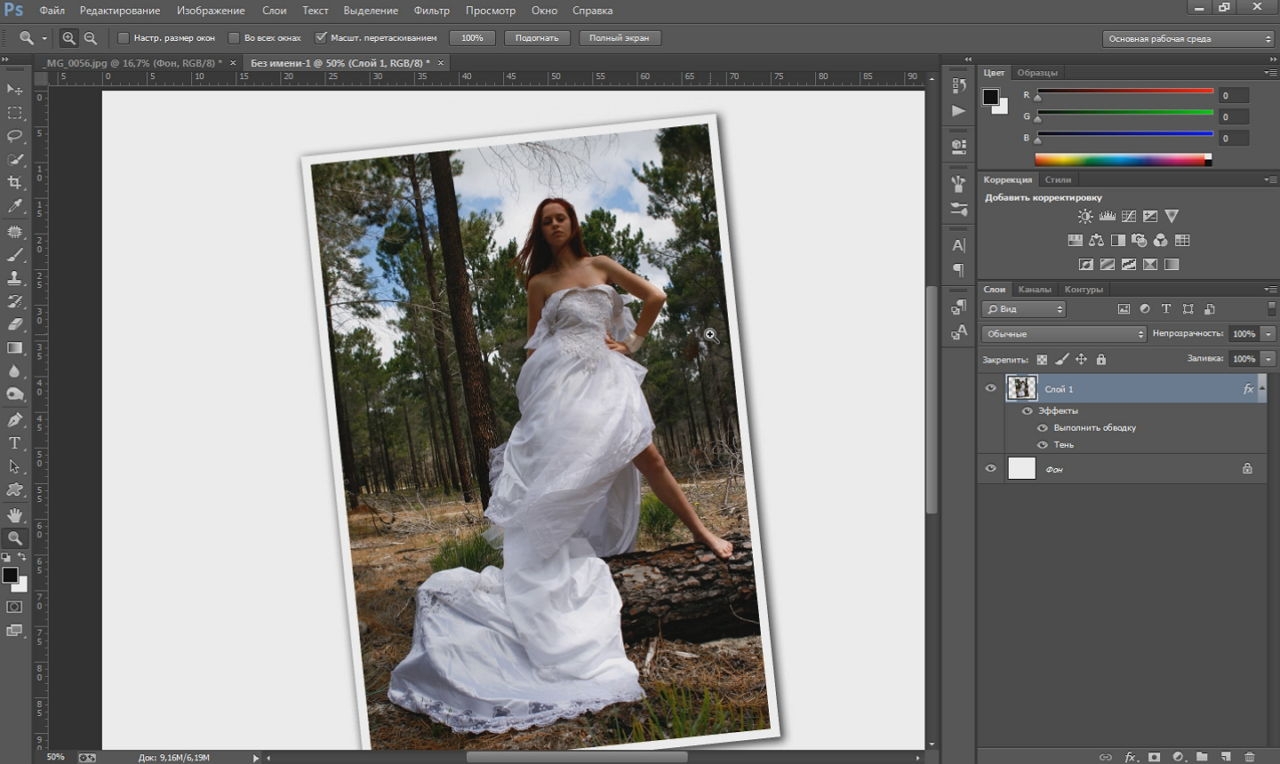This screenshot has width=1280, height=764.
Task: Open the Color panel menu
Action: [1271, 72]
